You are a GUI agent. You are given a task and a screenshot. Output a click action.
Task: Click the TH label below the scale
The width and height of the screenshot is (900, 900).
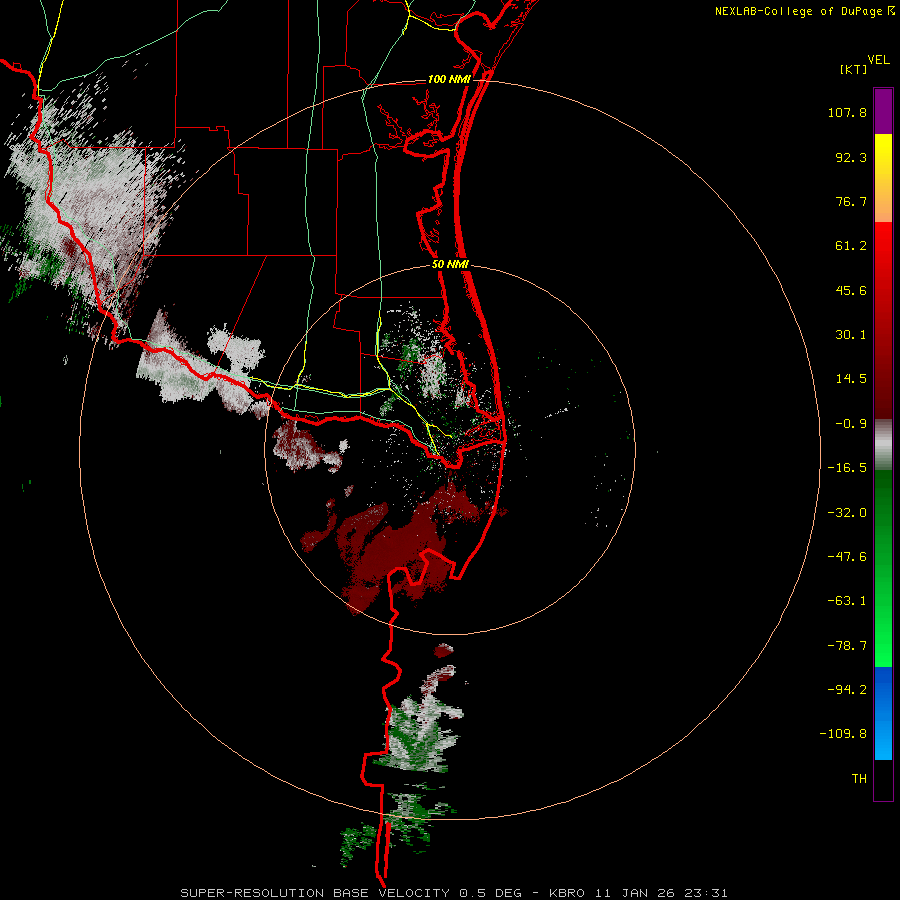pos(859,779)
